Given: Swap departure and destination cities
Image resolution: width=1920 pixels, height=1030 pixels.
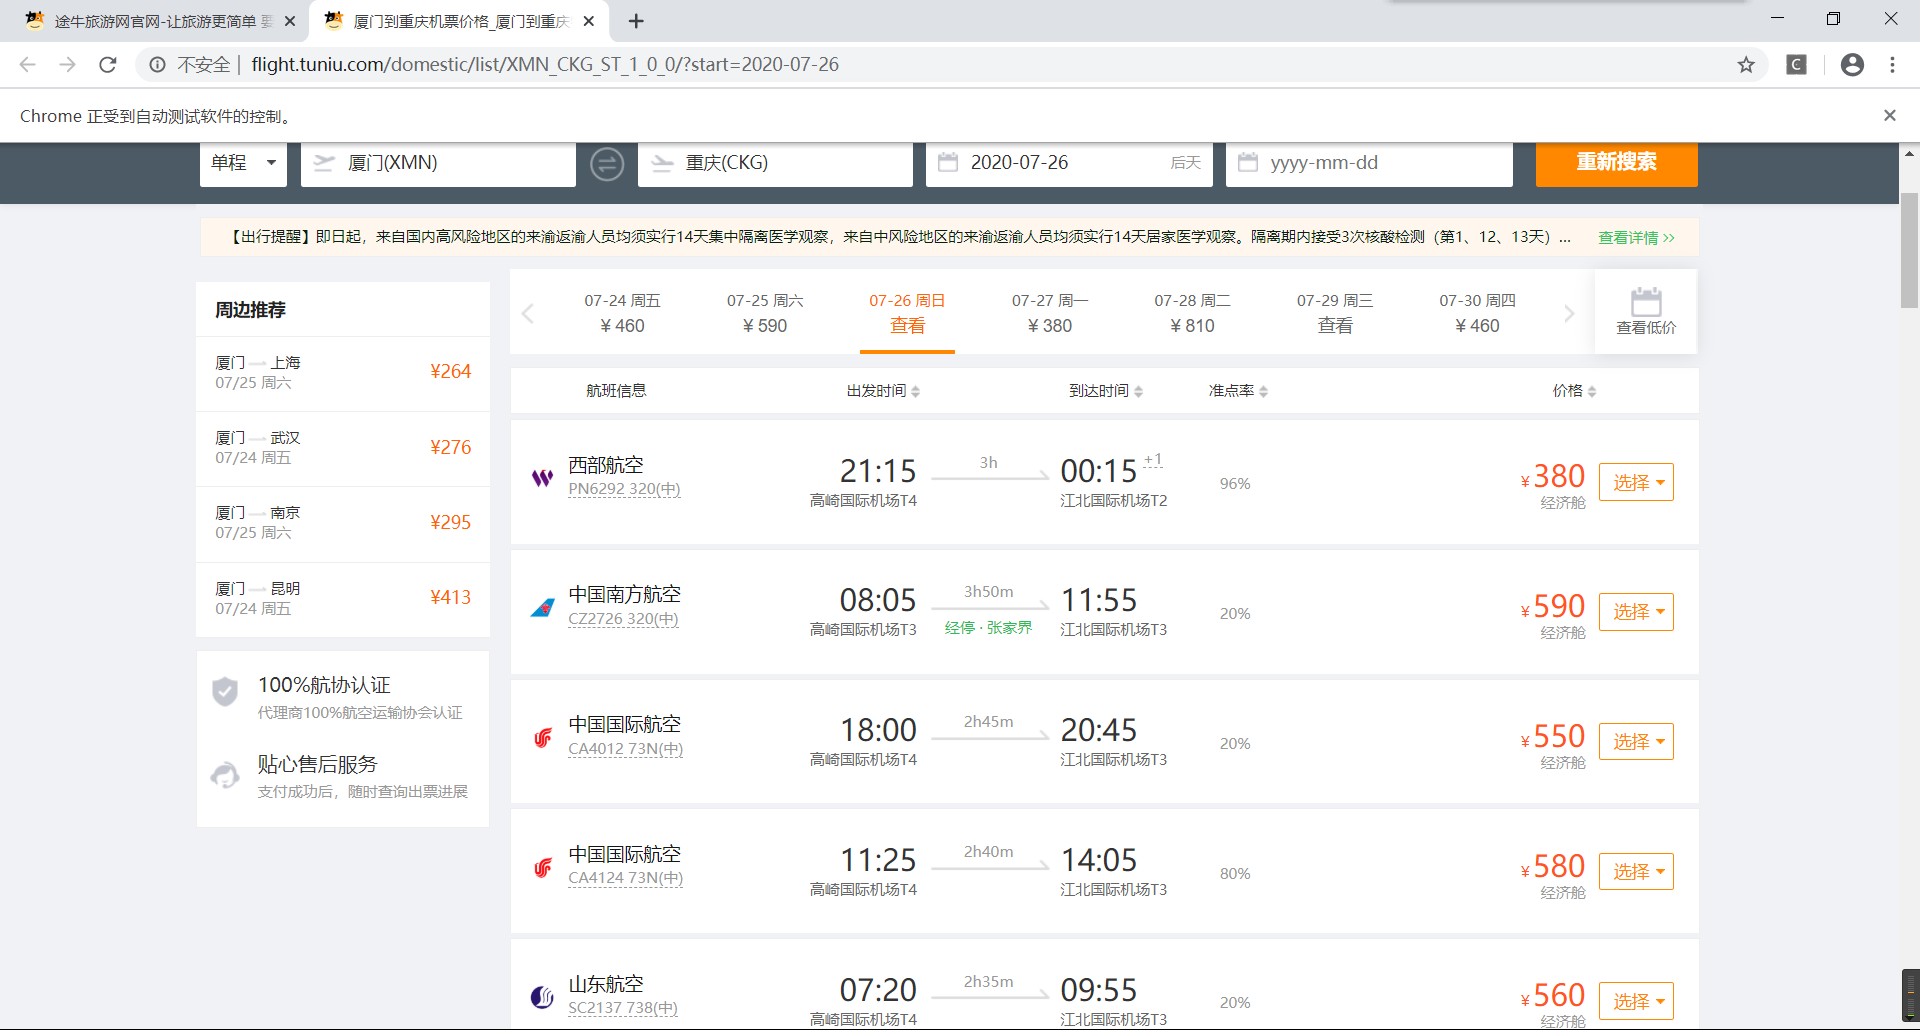Looking at the screenshot, I should pyautogui.click(x=607, y=163).
